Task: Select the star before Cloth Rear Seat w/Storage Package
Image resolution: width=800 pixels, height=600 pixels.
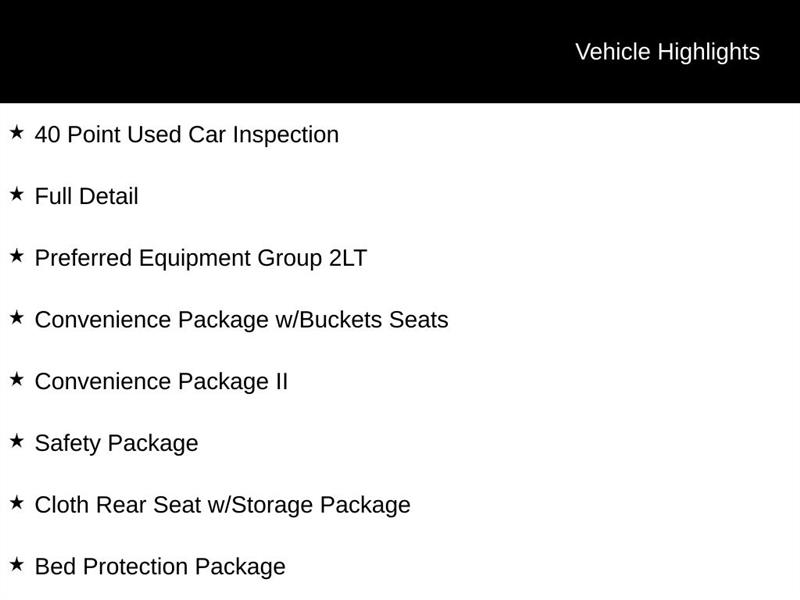Action: (x=16, y=503)
